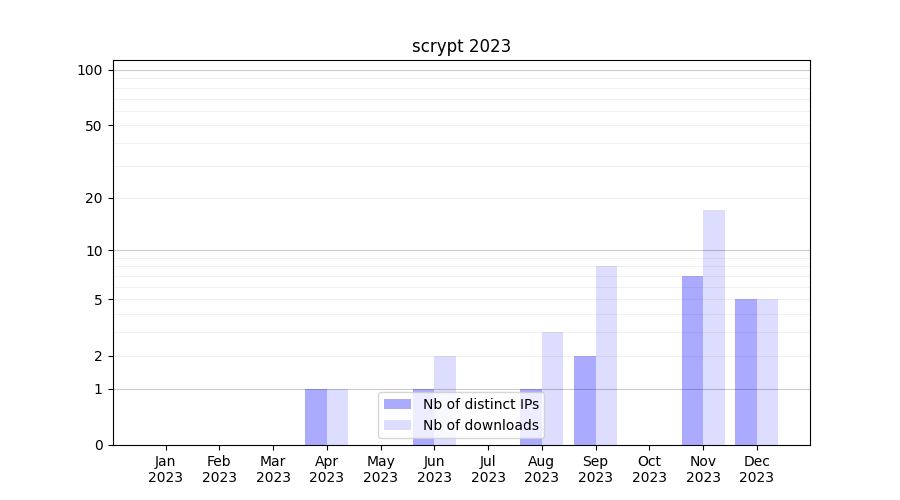This screenshot has height=500, width=900.
Task: Select the "Nb of downloads" legend label
Action: tap(480, 425)
